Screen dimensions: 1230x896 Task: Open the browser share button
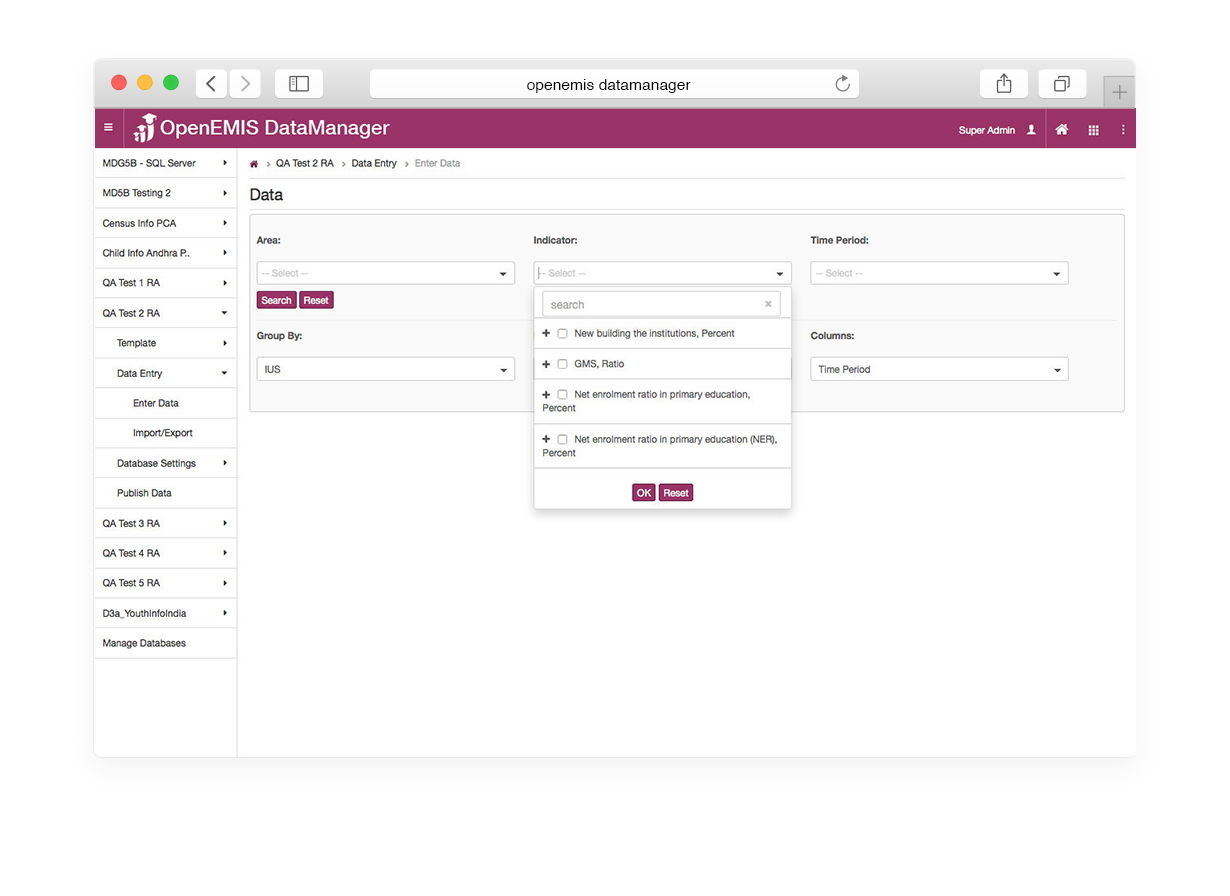click(1004, 84)
